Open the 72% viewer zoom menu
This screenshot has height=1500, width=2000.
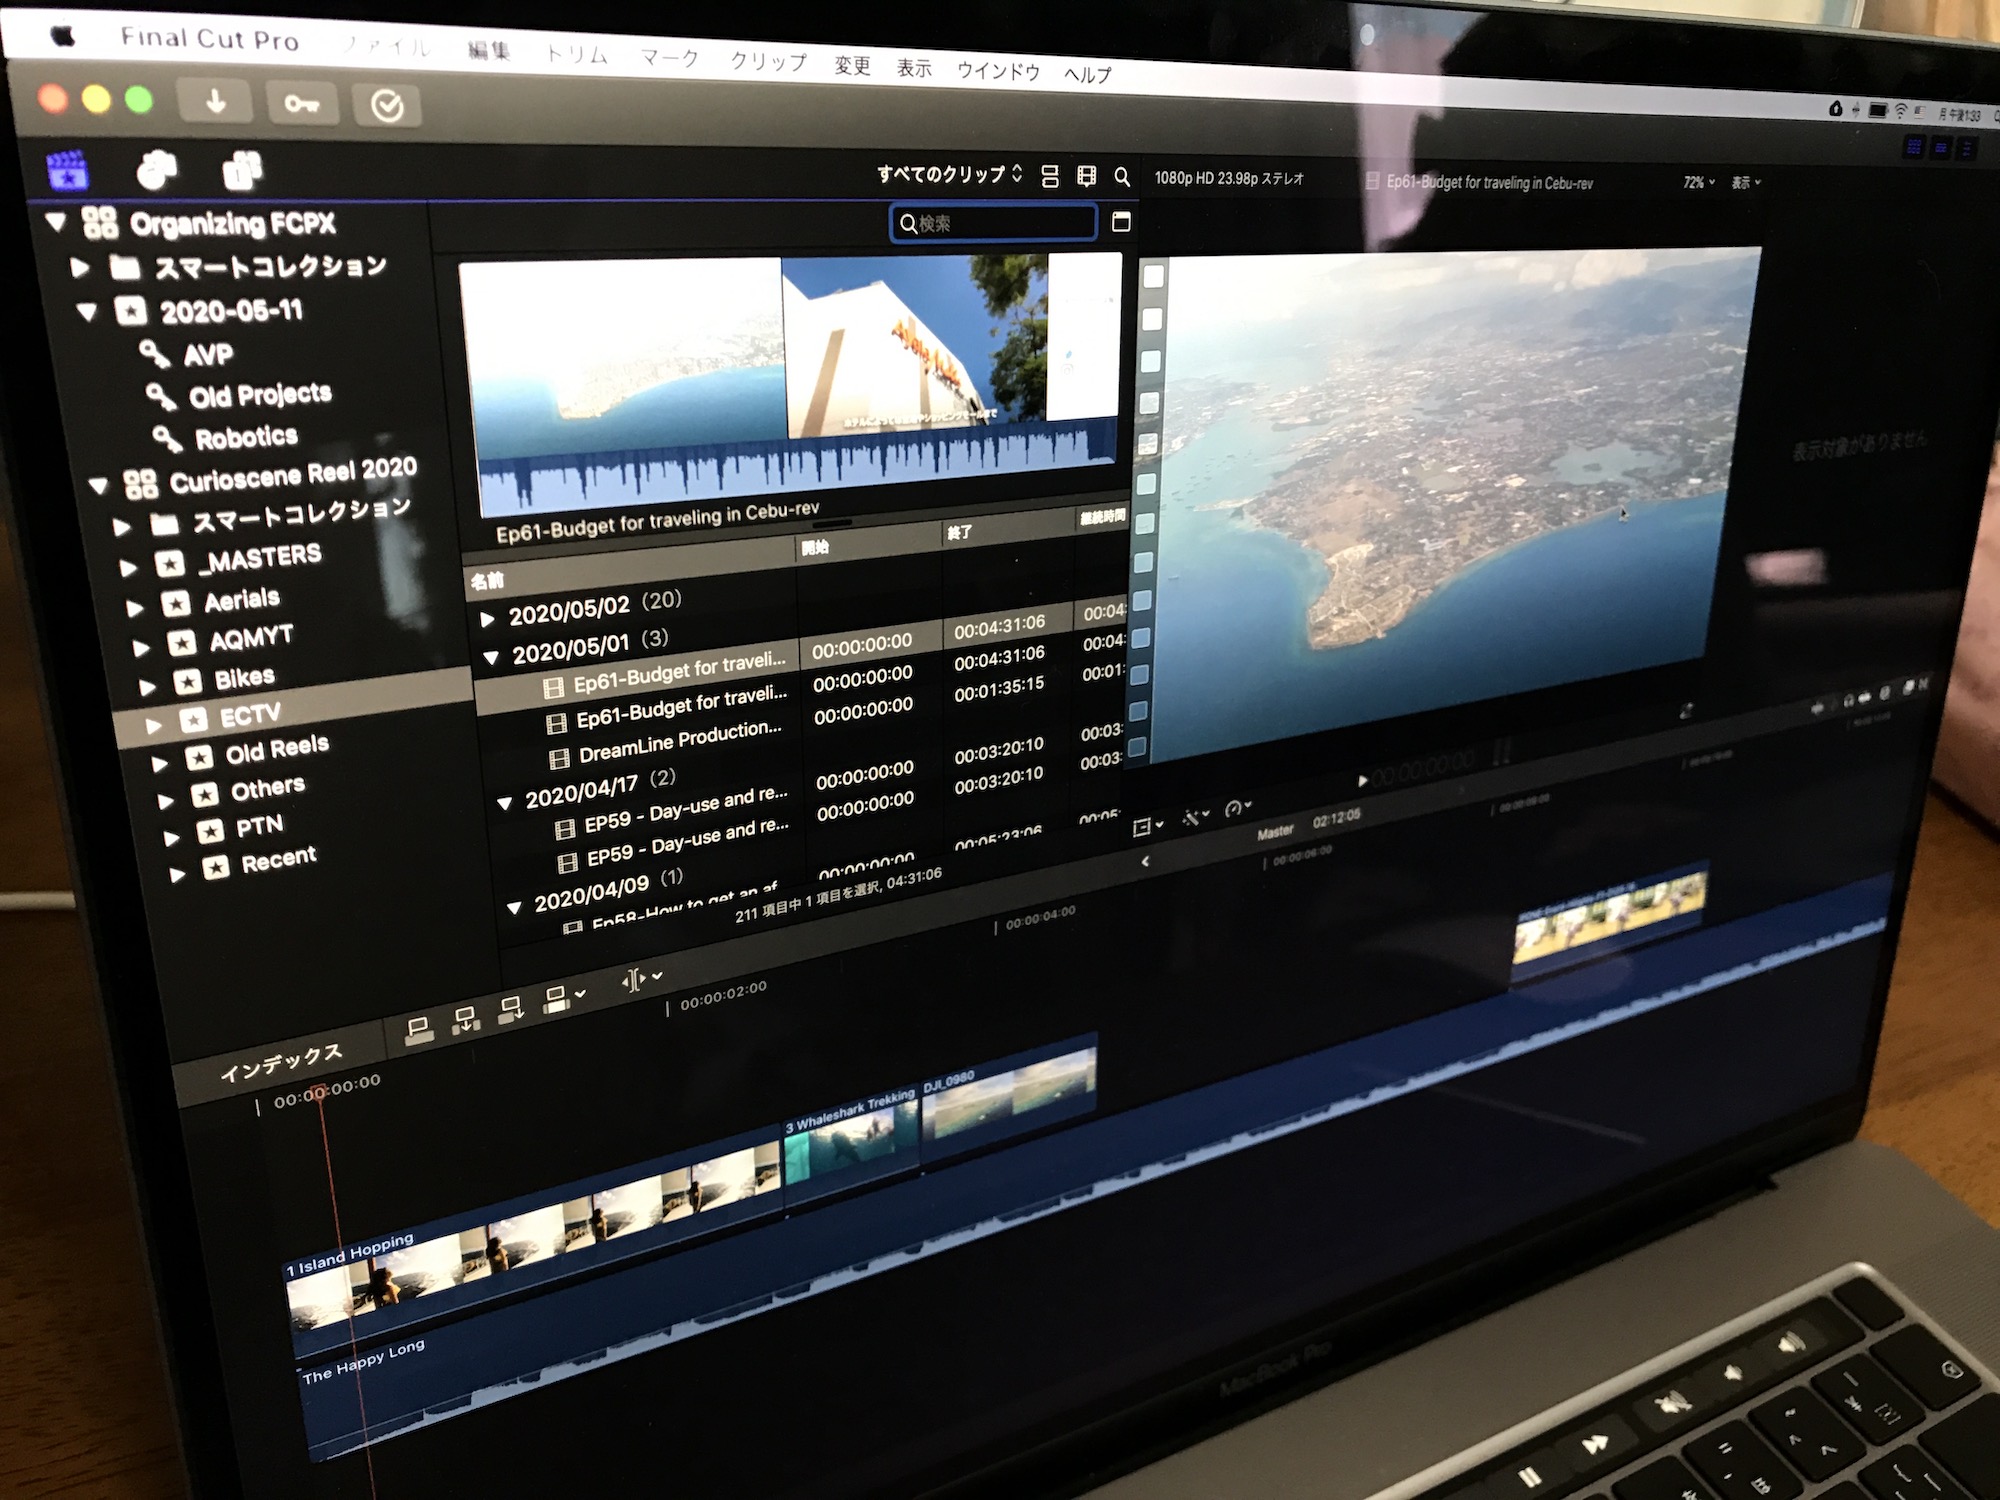click(1698, 182)
